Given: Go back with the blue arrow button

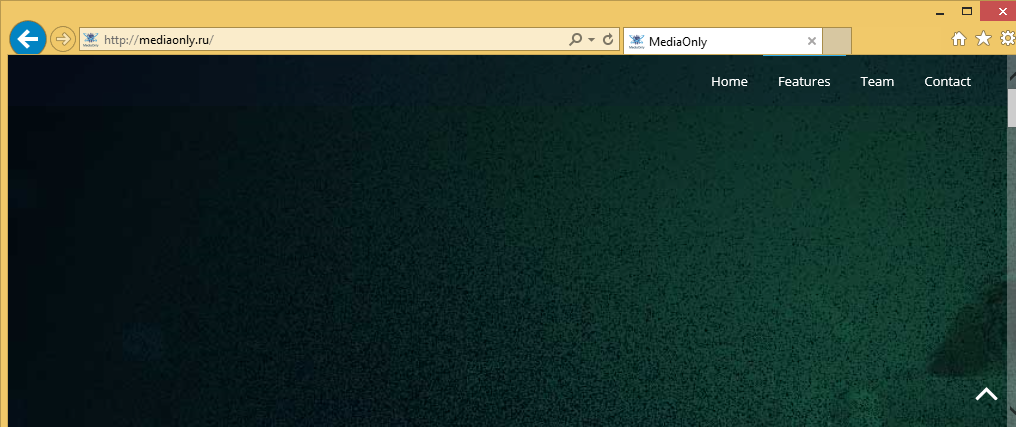Looking at the screenshot, I should point(27,40).
